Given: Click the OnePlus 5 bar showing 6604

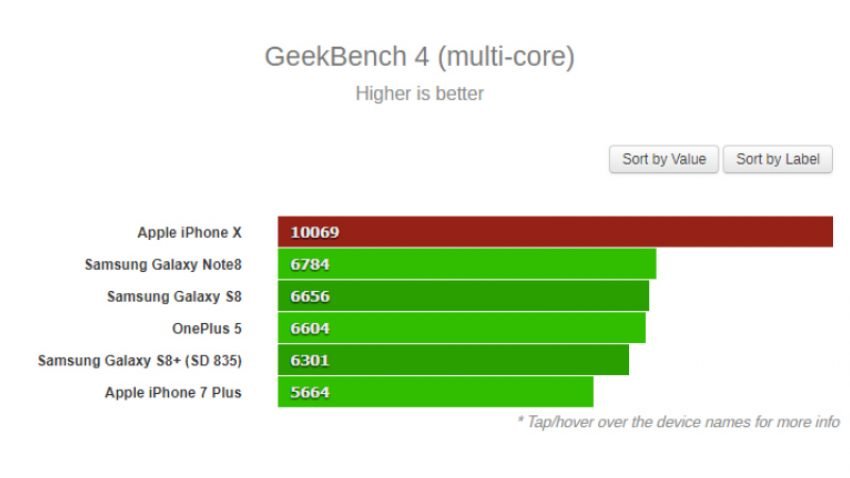Looking at the screenshot, I should tap(462, 328).
